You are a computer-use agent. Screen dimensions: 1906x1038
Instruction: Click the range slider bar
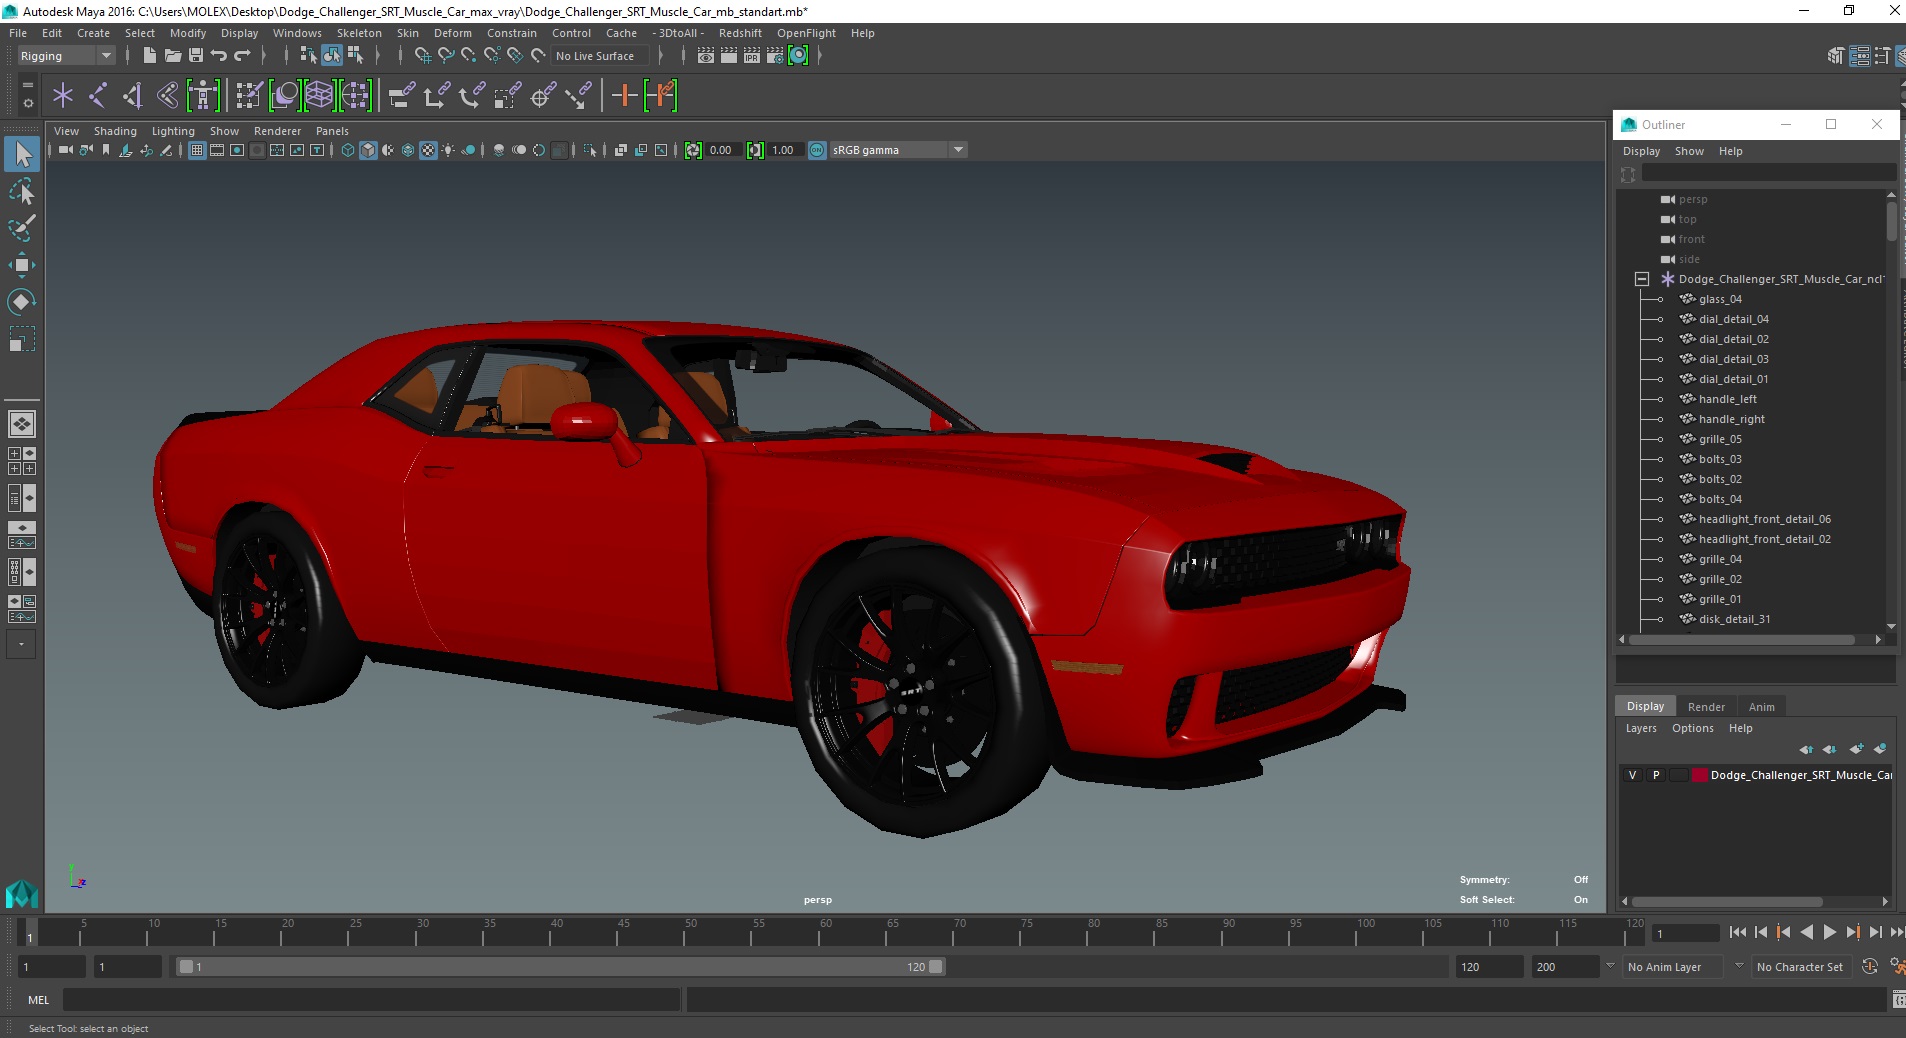point(560,967)
